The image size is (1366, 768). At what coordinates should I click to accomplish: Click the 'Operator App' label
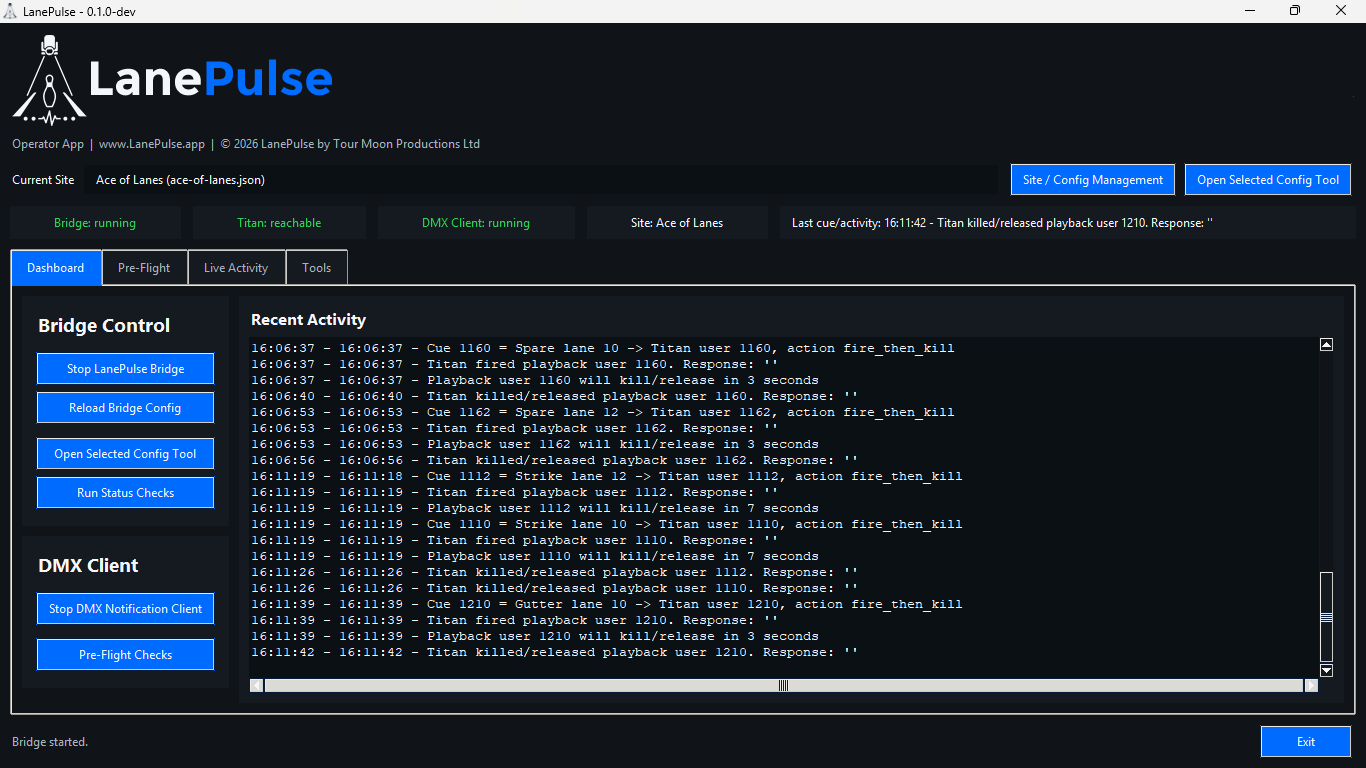48,144
